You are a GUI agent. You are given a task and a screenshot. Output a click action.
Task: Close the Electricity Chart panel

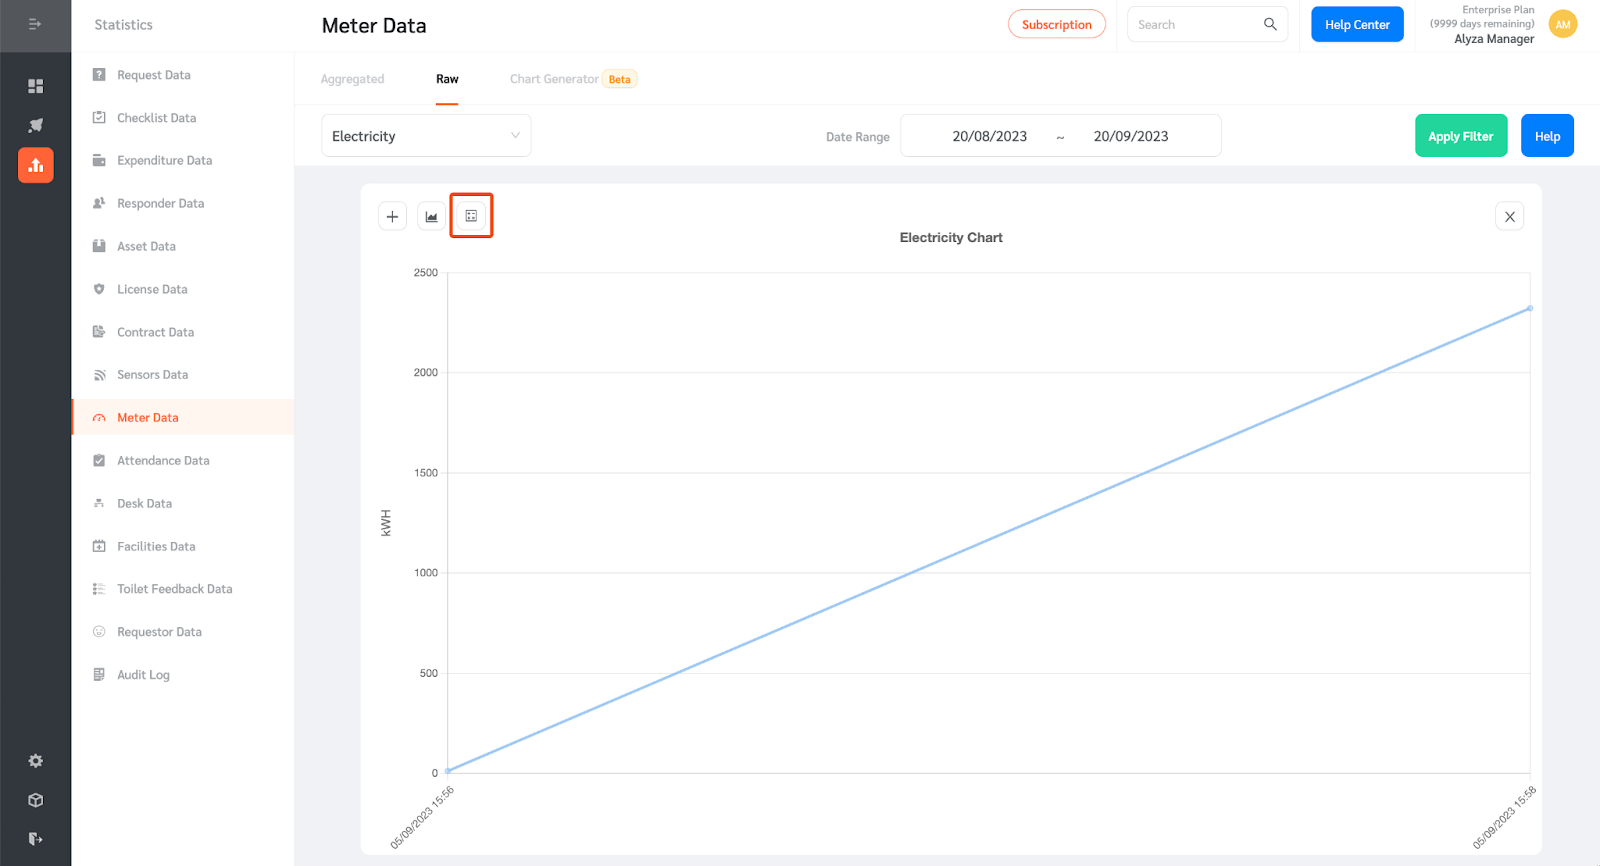pos(1510,216)
